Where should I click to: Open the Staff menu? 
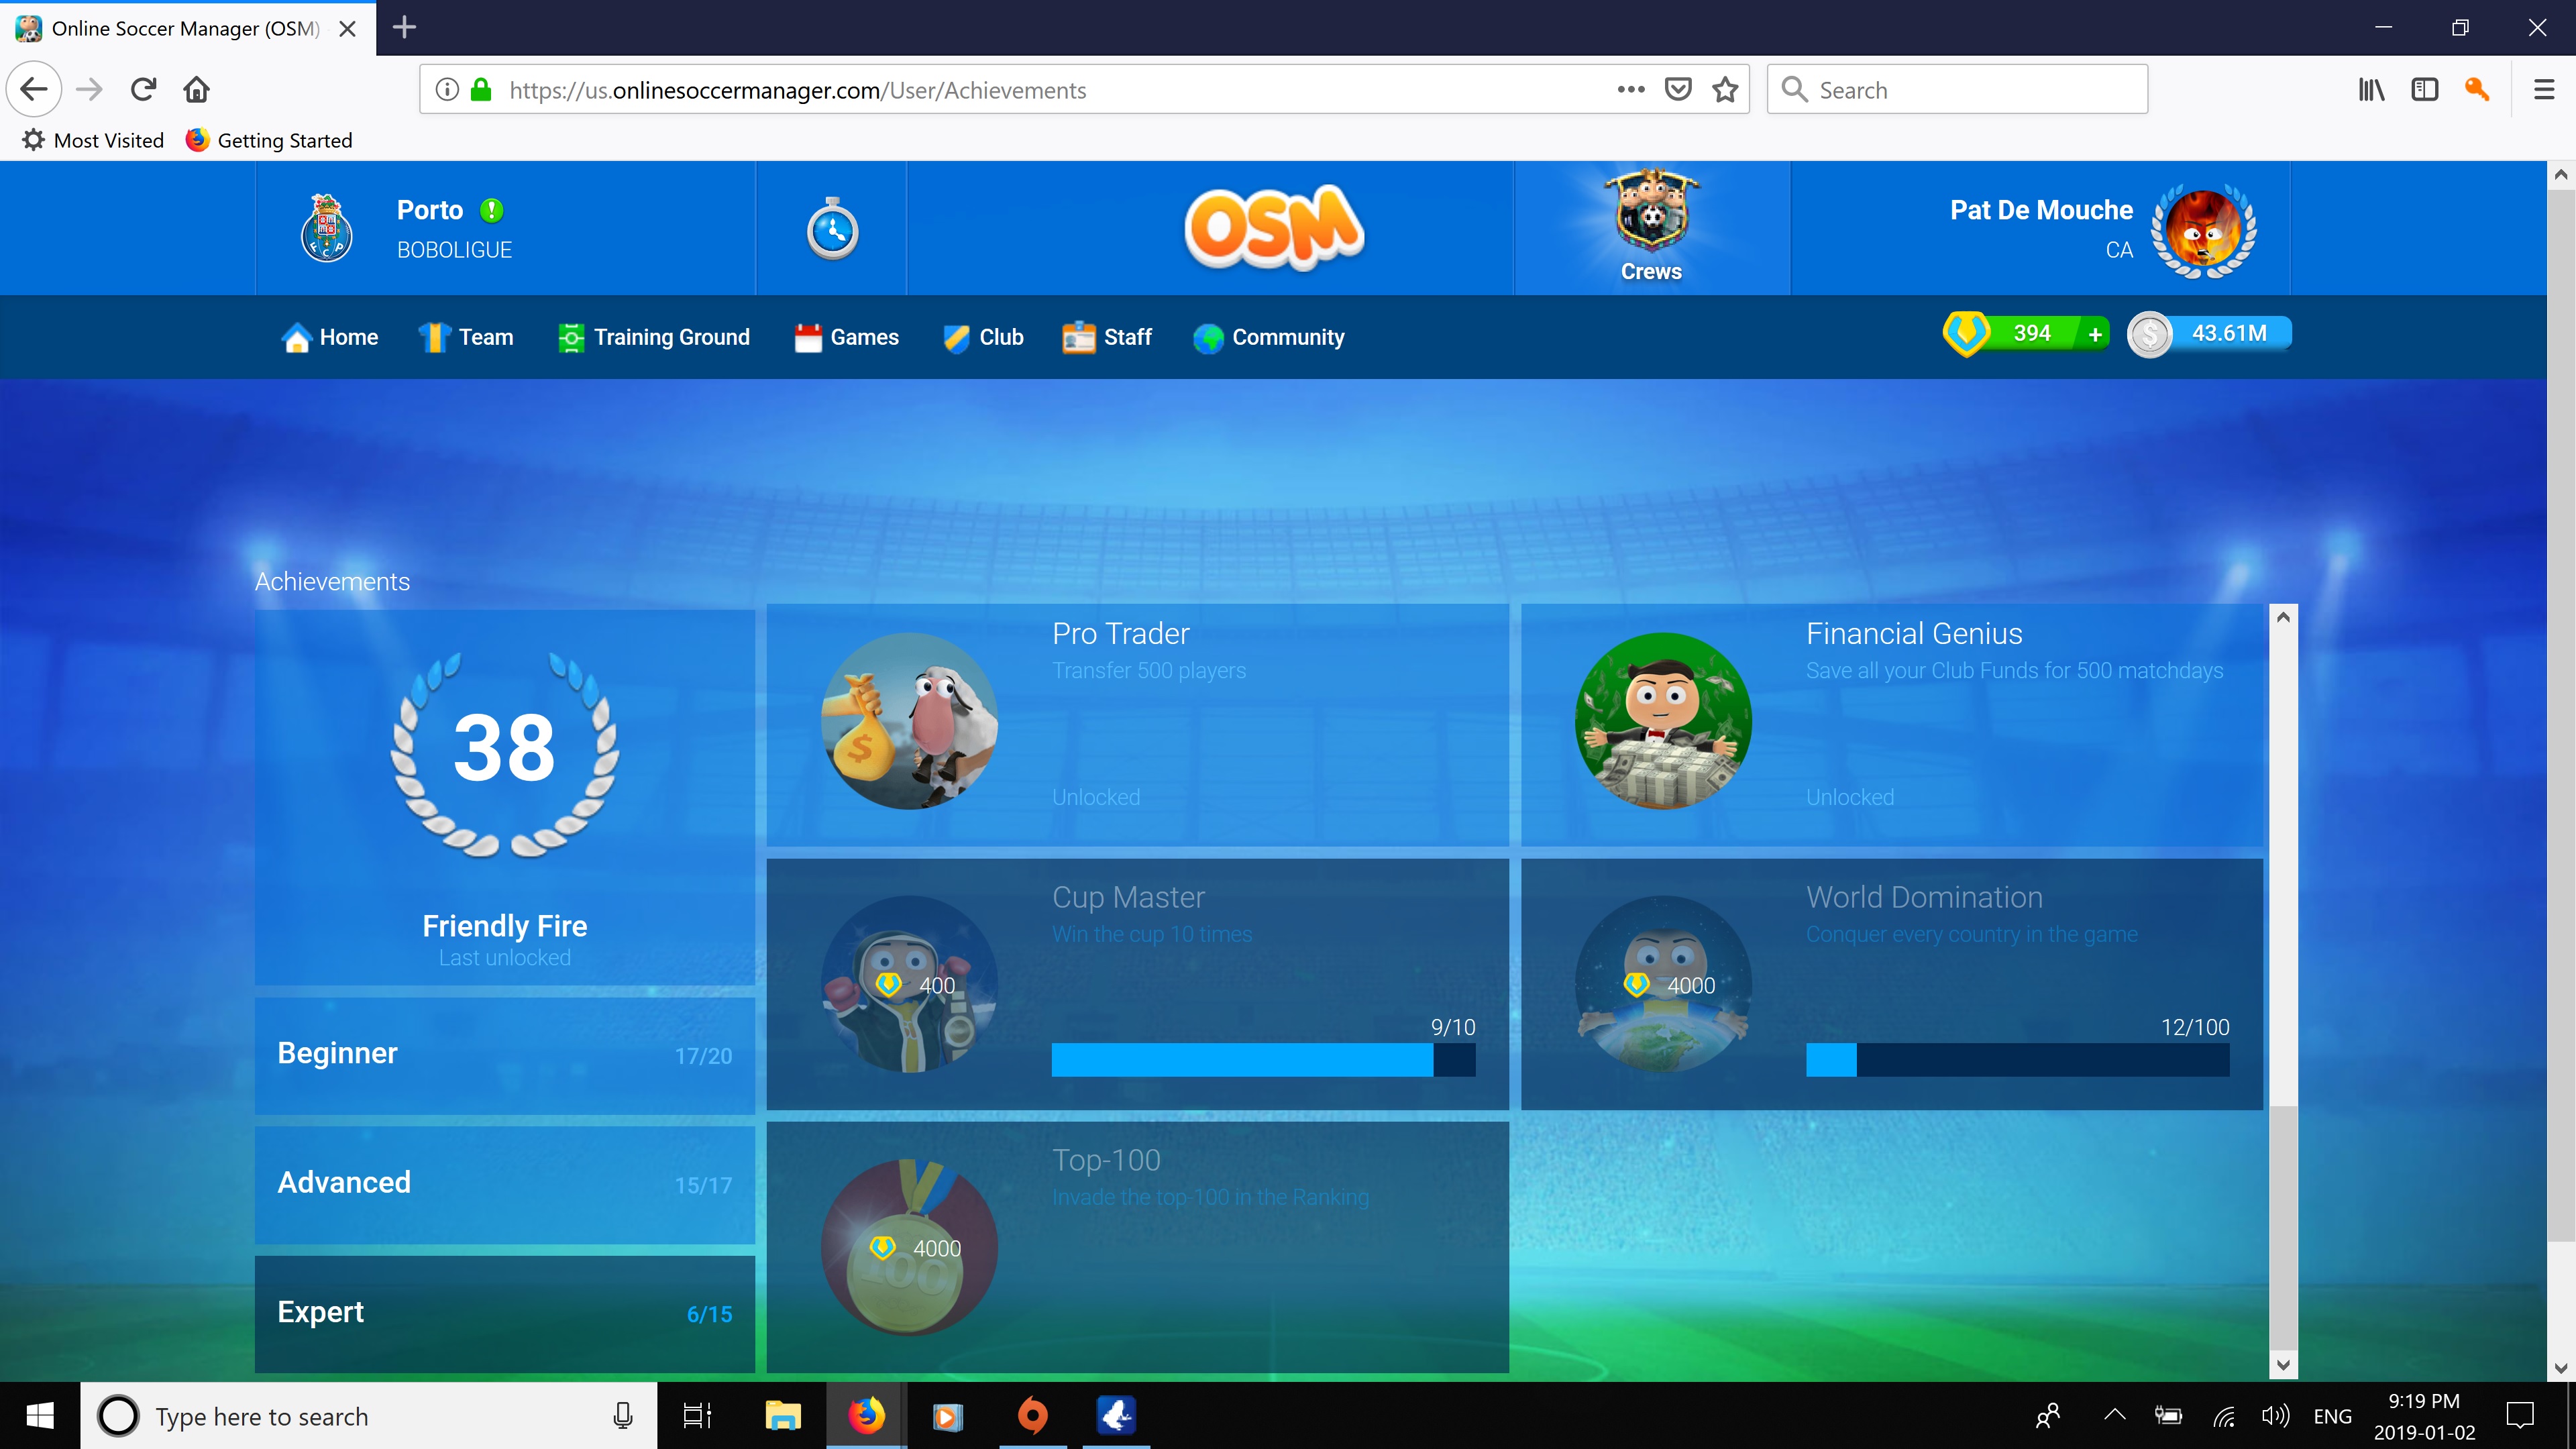pos(1107,337)
